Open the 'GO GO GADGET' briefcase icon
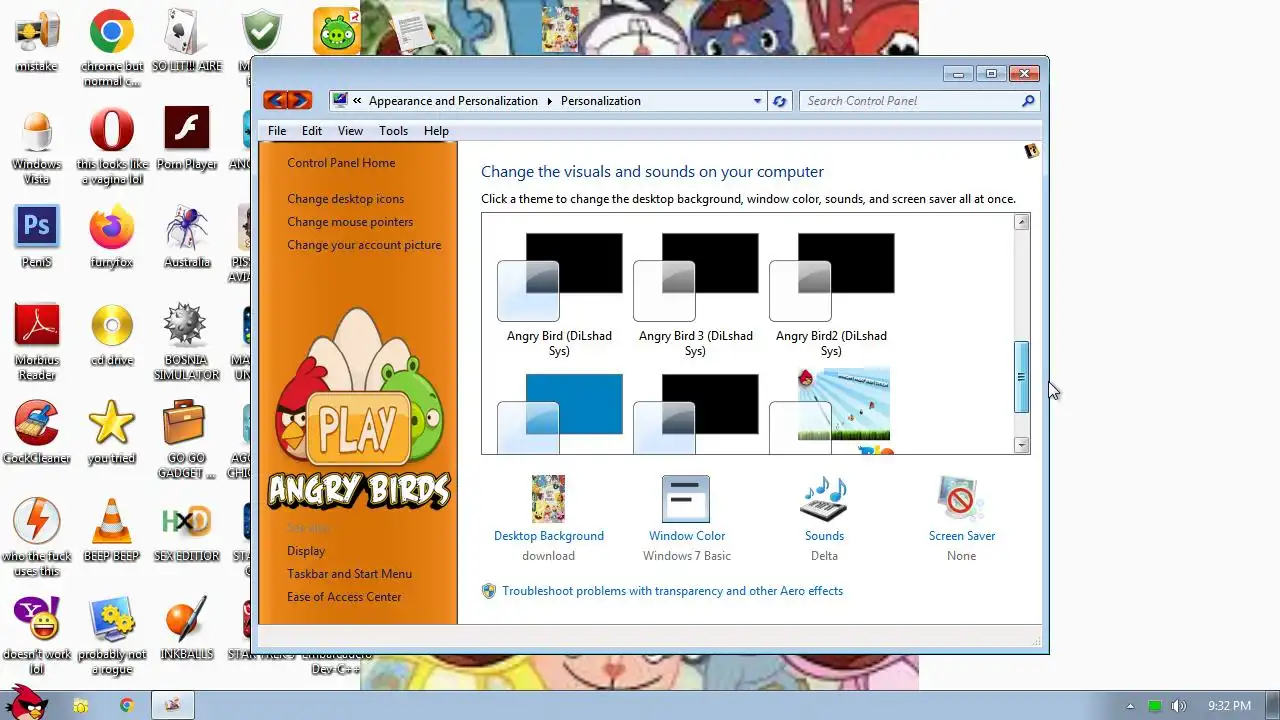 [187, 440]
